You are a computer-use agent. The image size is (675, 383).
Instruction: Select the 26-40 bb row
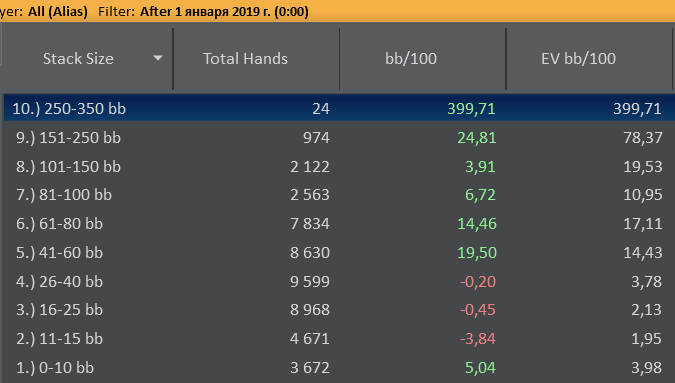click(x=339, y=281)
